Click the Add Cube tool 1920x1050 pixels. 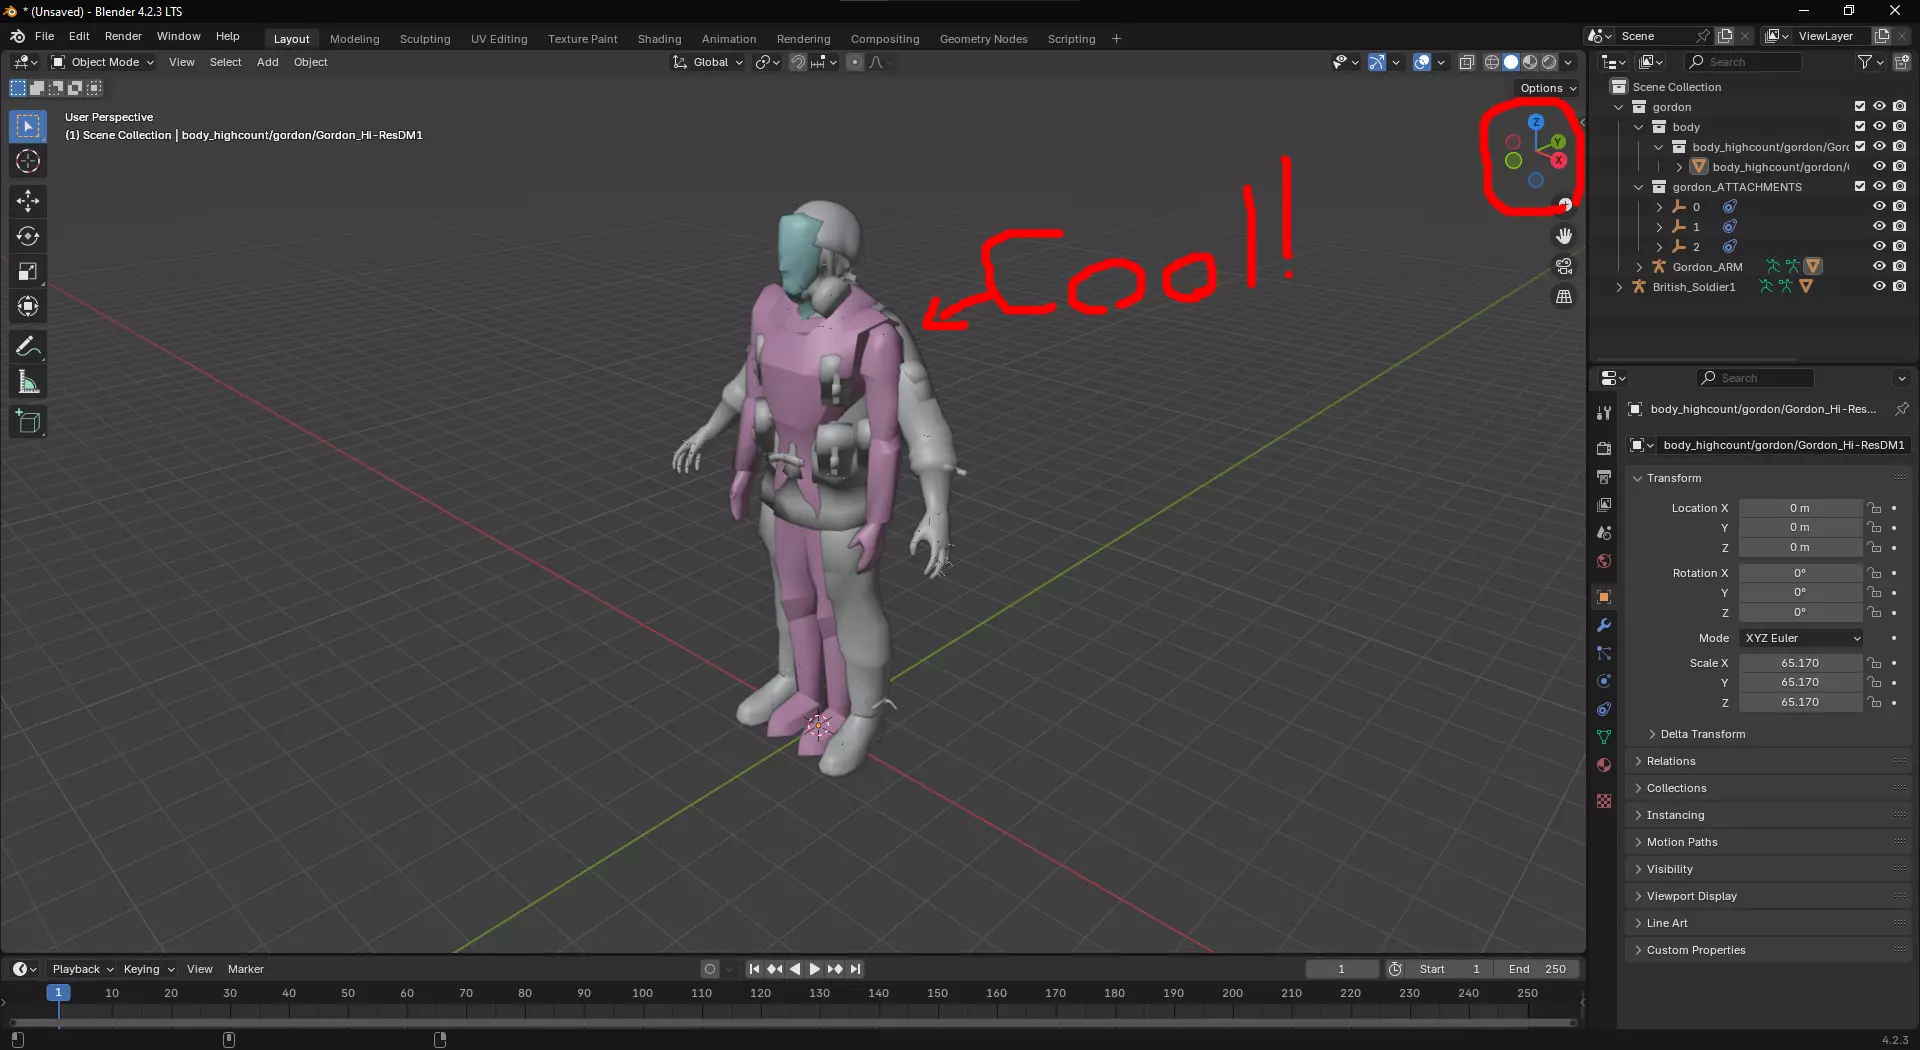28,422
